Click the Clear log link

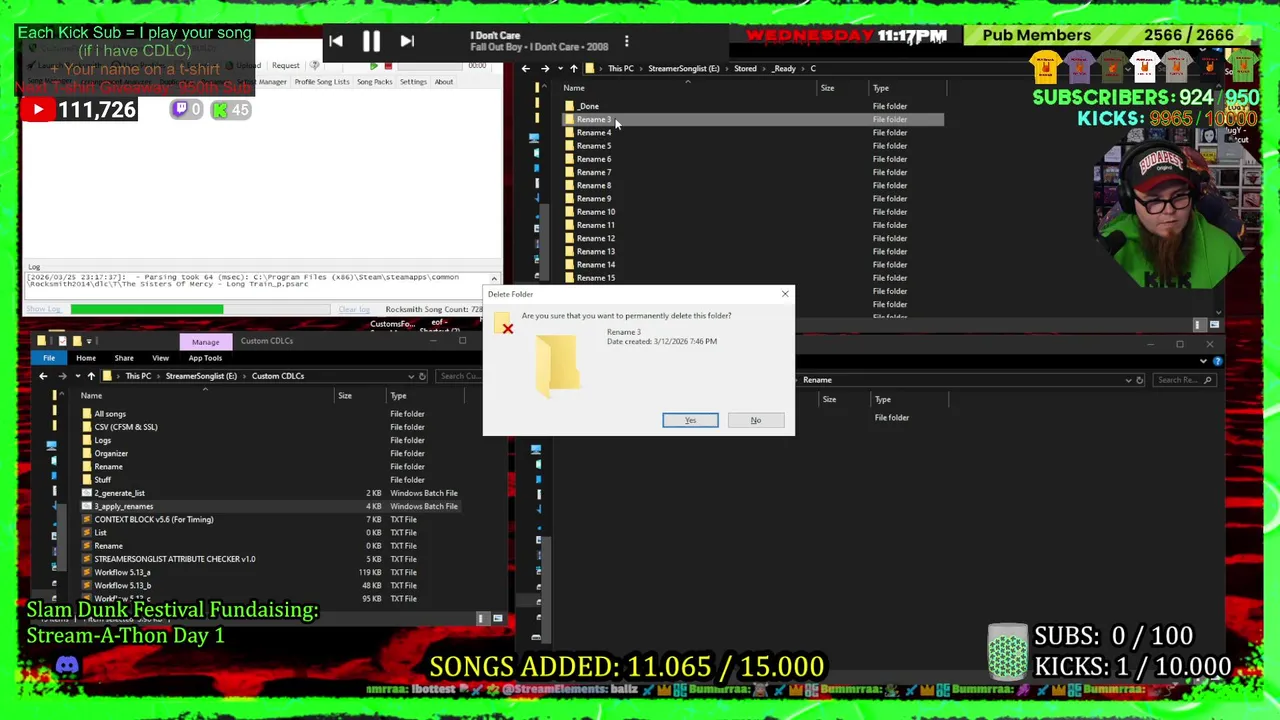pos(354,309)
